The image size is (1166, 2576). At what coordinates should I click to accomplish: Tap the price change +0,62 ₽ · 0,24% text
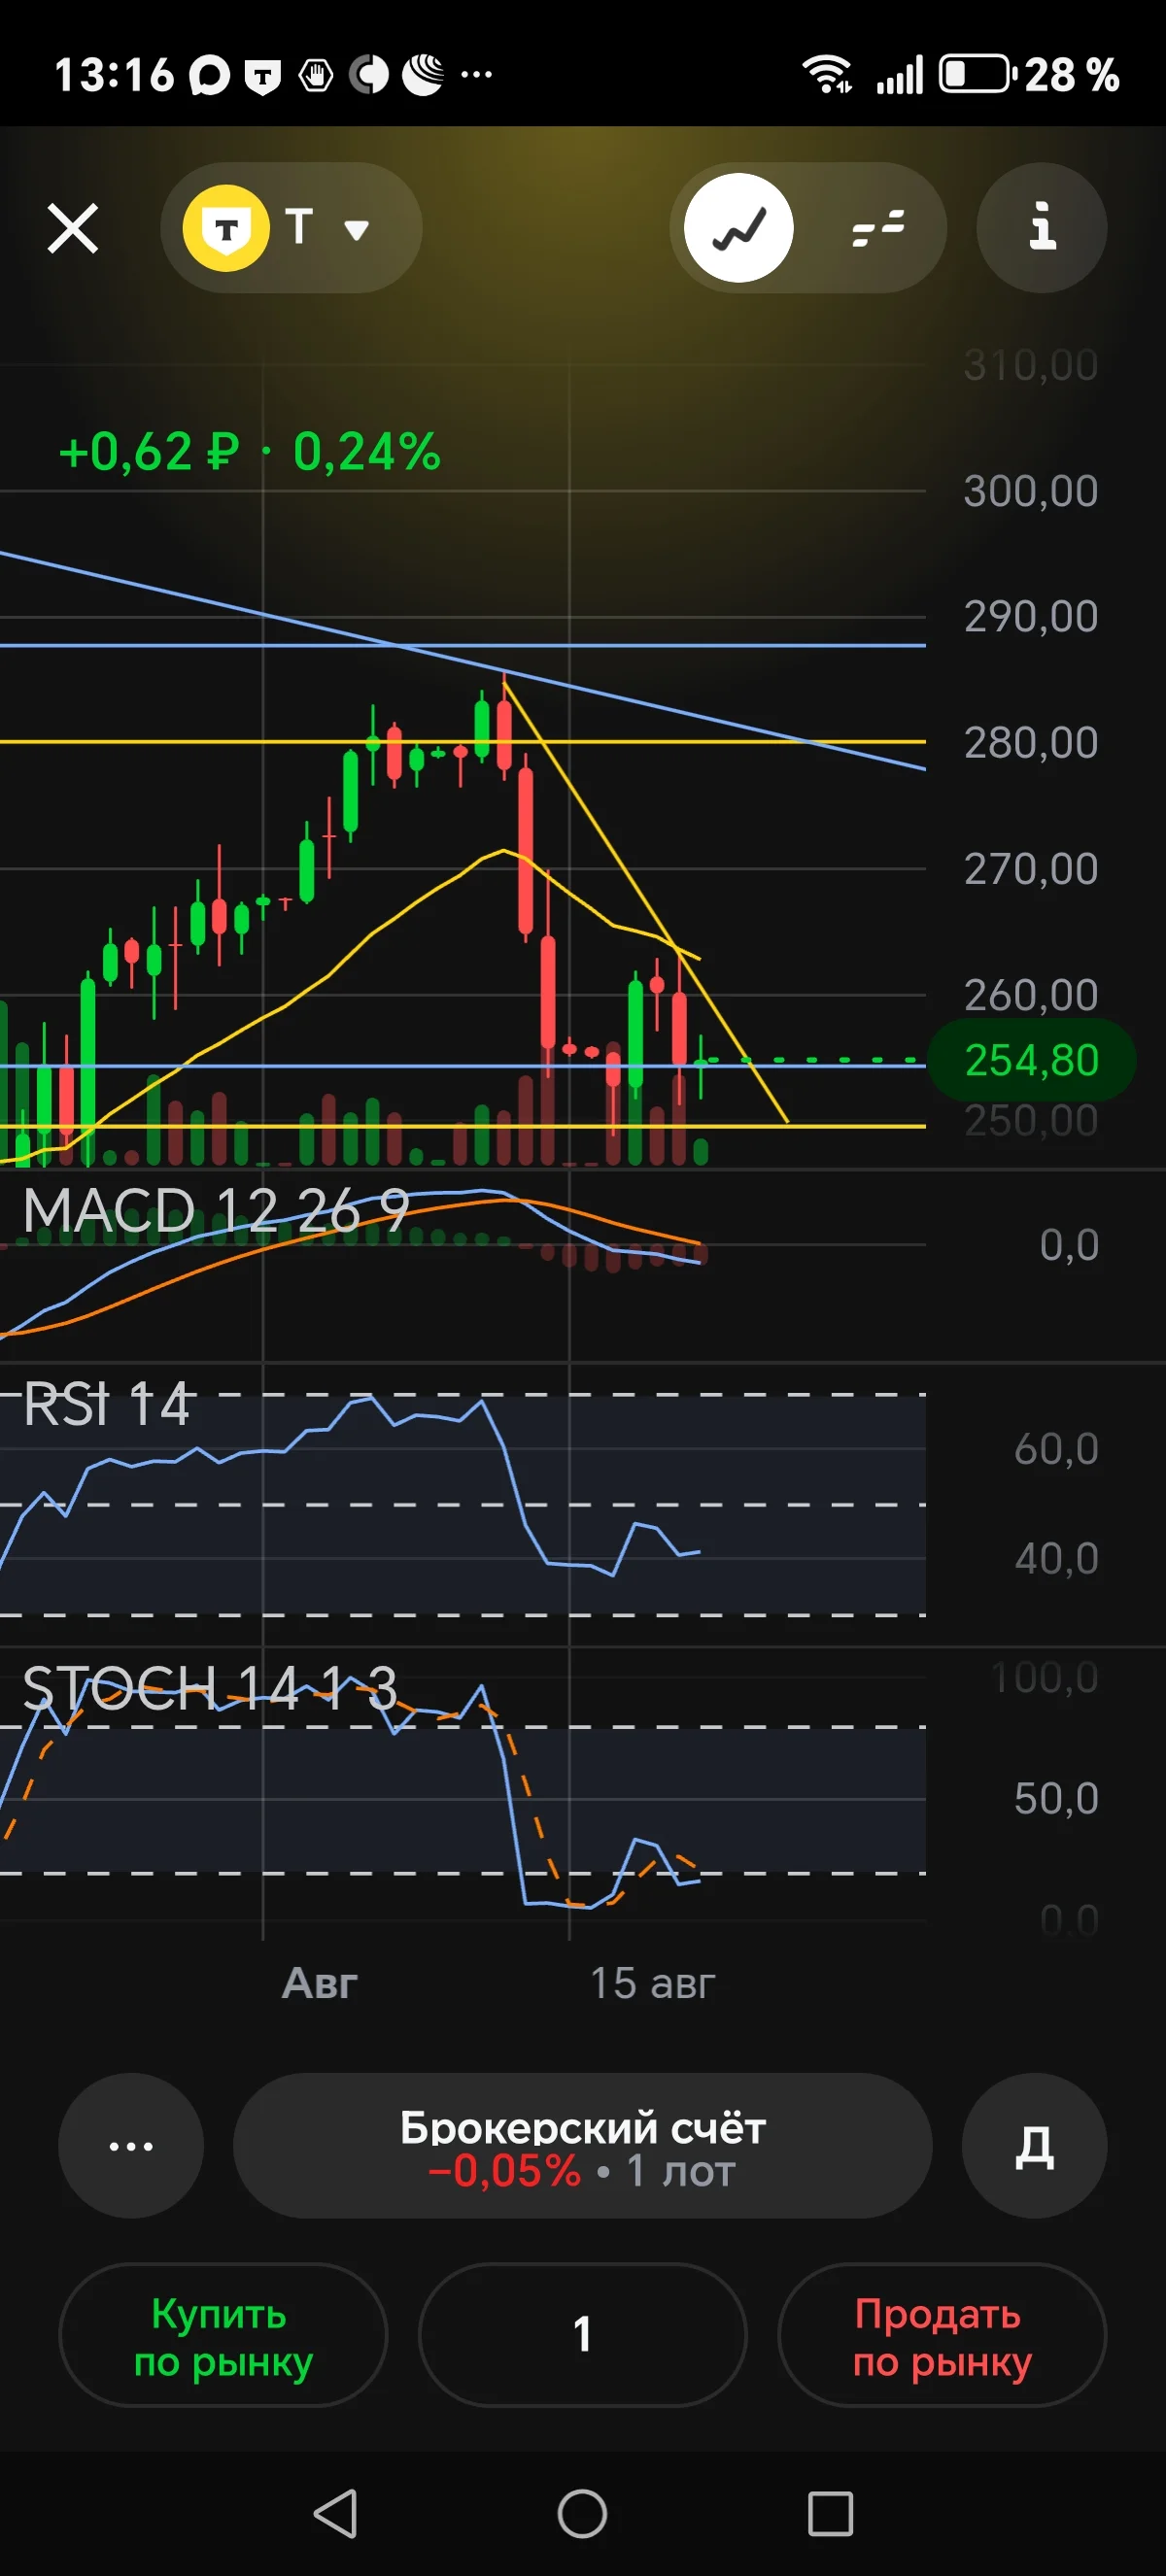pos(250,452)
